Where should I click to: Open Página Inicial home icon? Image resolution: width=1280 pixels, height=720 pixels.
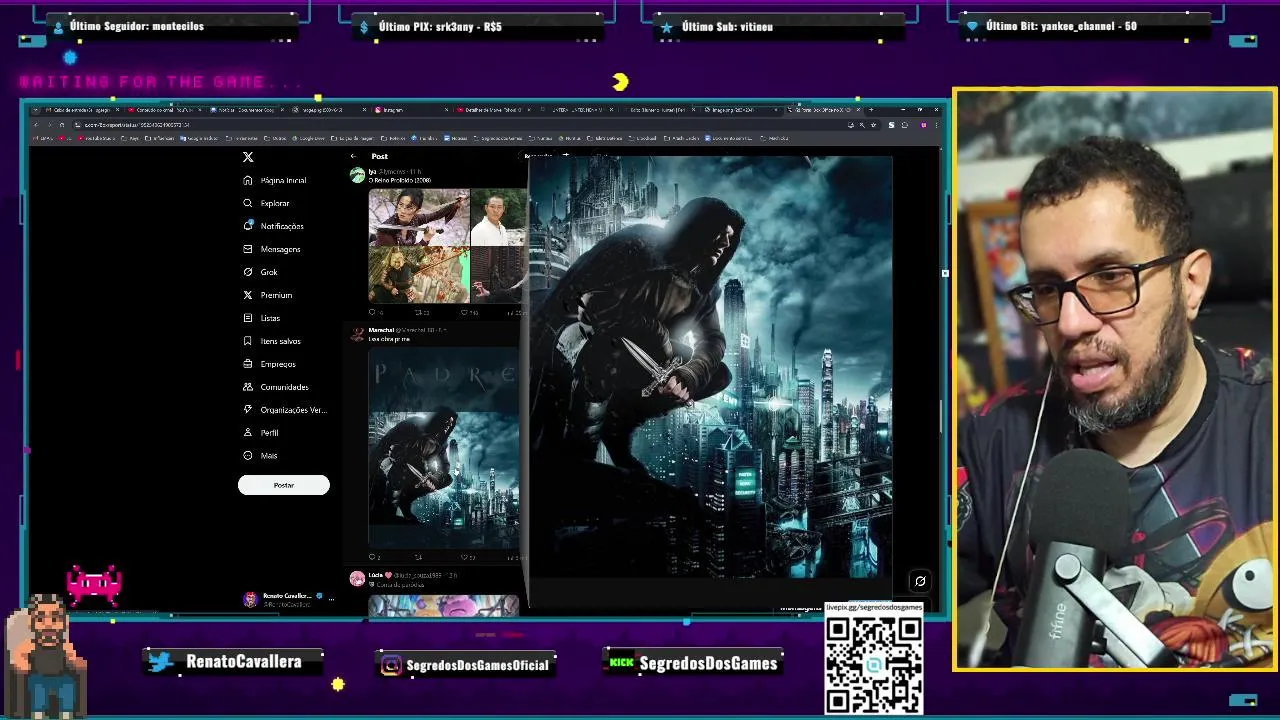point(248,180)
